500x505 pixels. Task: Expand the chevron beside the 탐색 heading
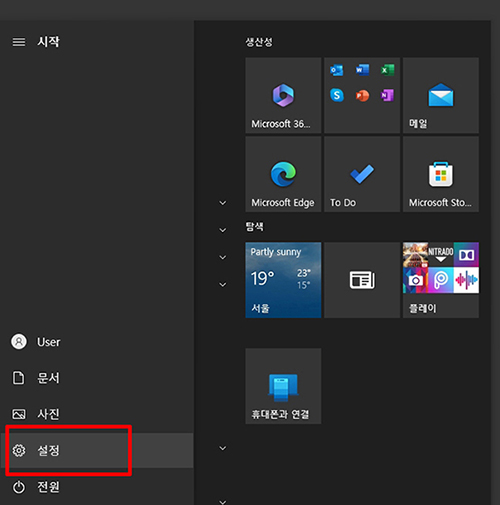pyautogui.click(x=223, y=230)
